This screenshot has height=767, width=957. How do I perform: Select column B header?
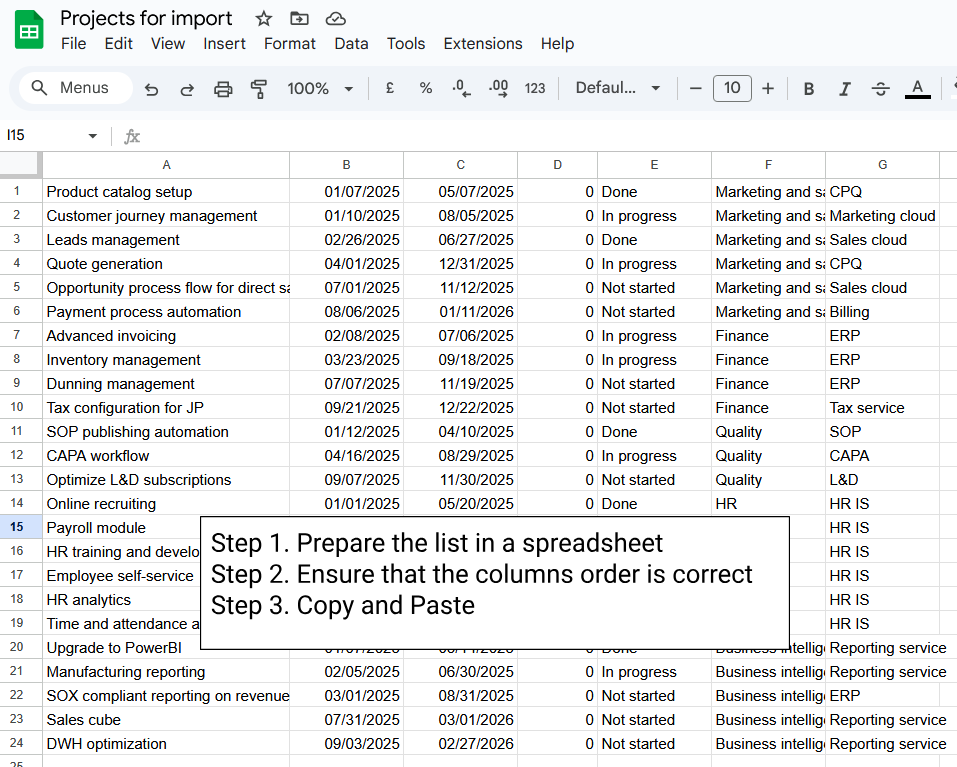[346, 165]
